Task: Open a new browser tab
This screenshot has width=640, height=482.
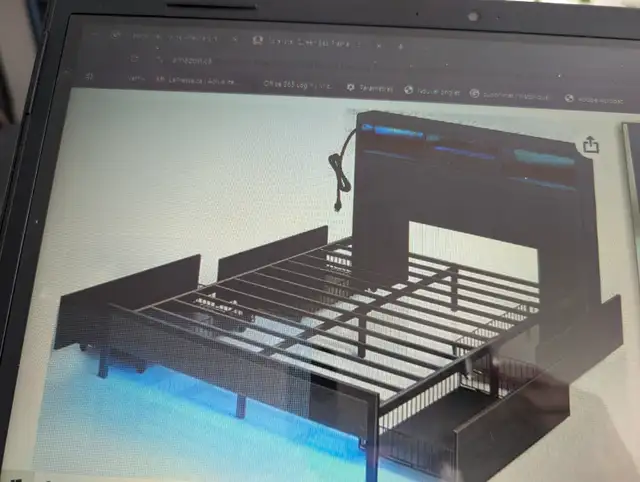Action: pyautogui.click(x=402, y=45)
